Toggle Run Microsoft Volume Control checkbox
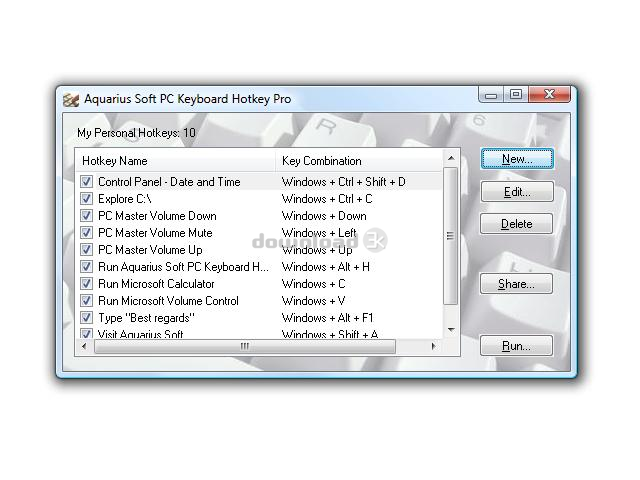This screenshot has width=640, height=480. click(86, 301)
